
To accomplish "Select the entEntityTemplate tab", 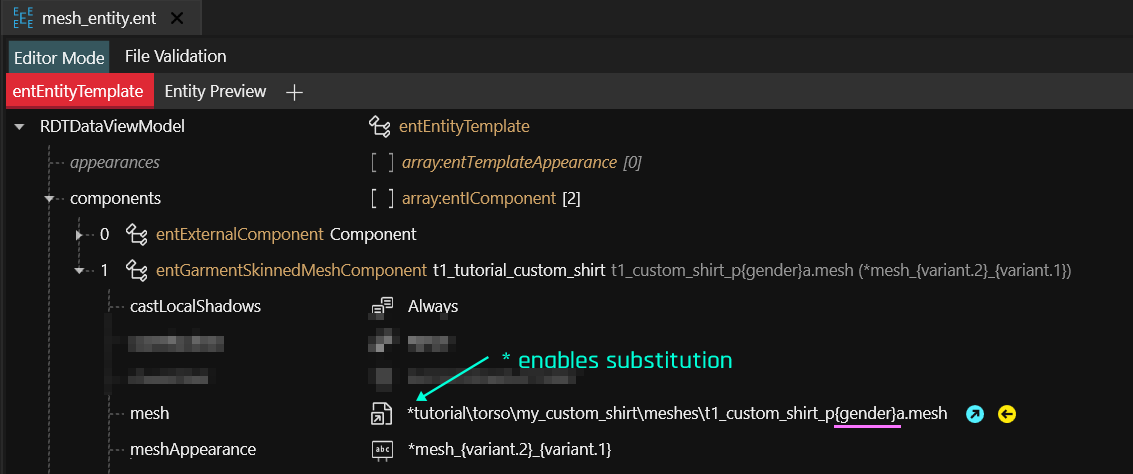I will 78,92.
